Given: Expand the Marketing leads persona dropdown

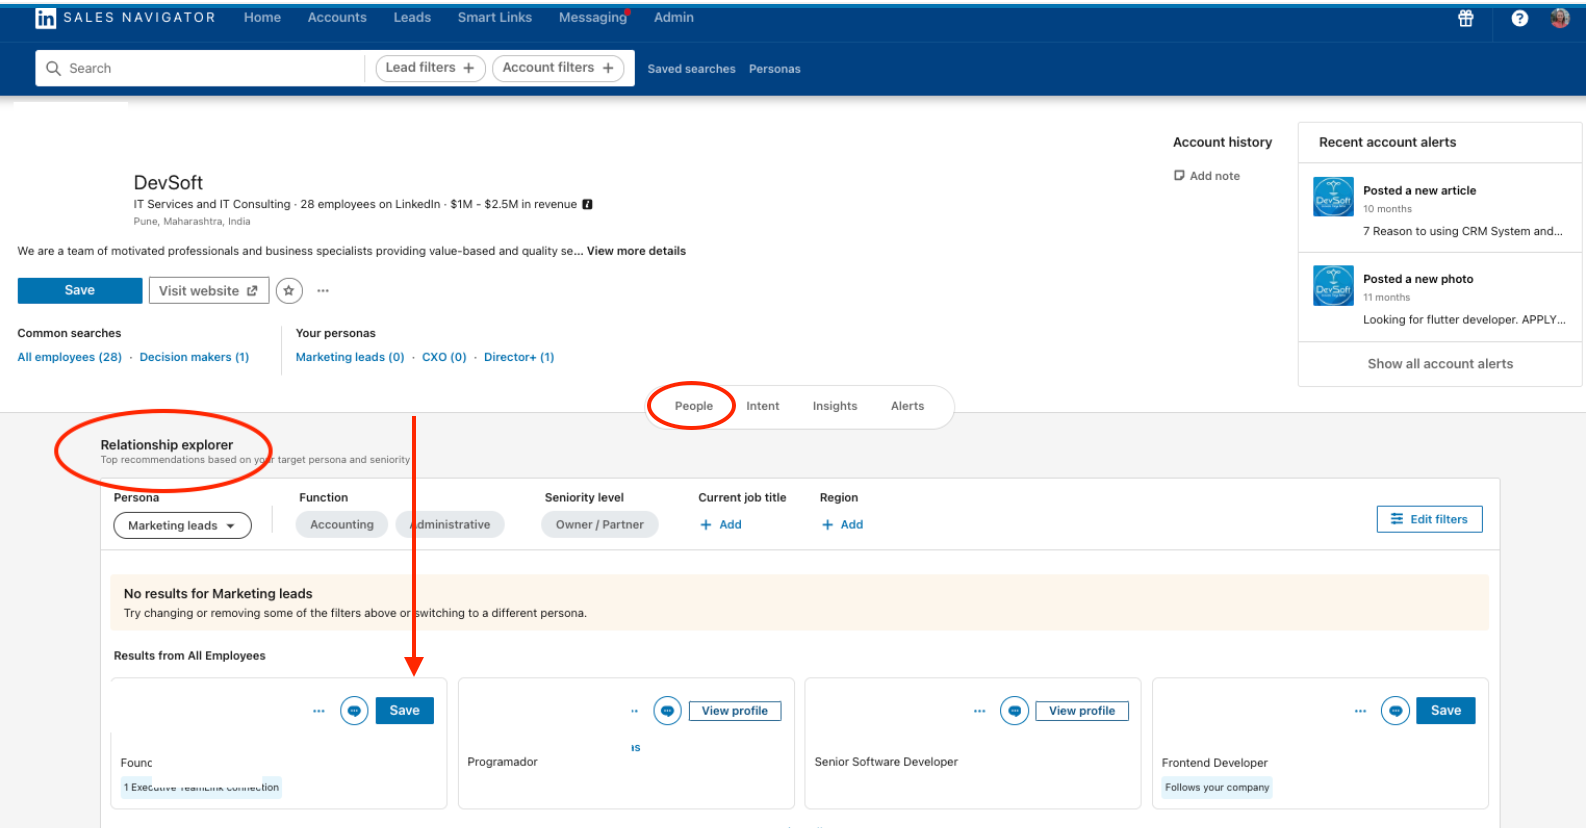Looking at the screenshot, I should tap(182, 525).
